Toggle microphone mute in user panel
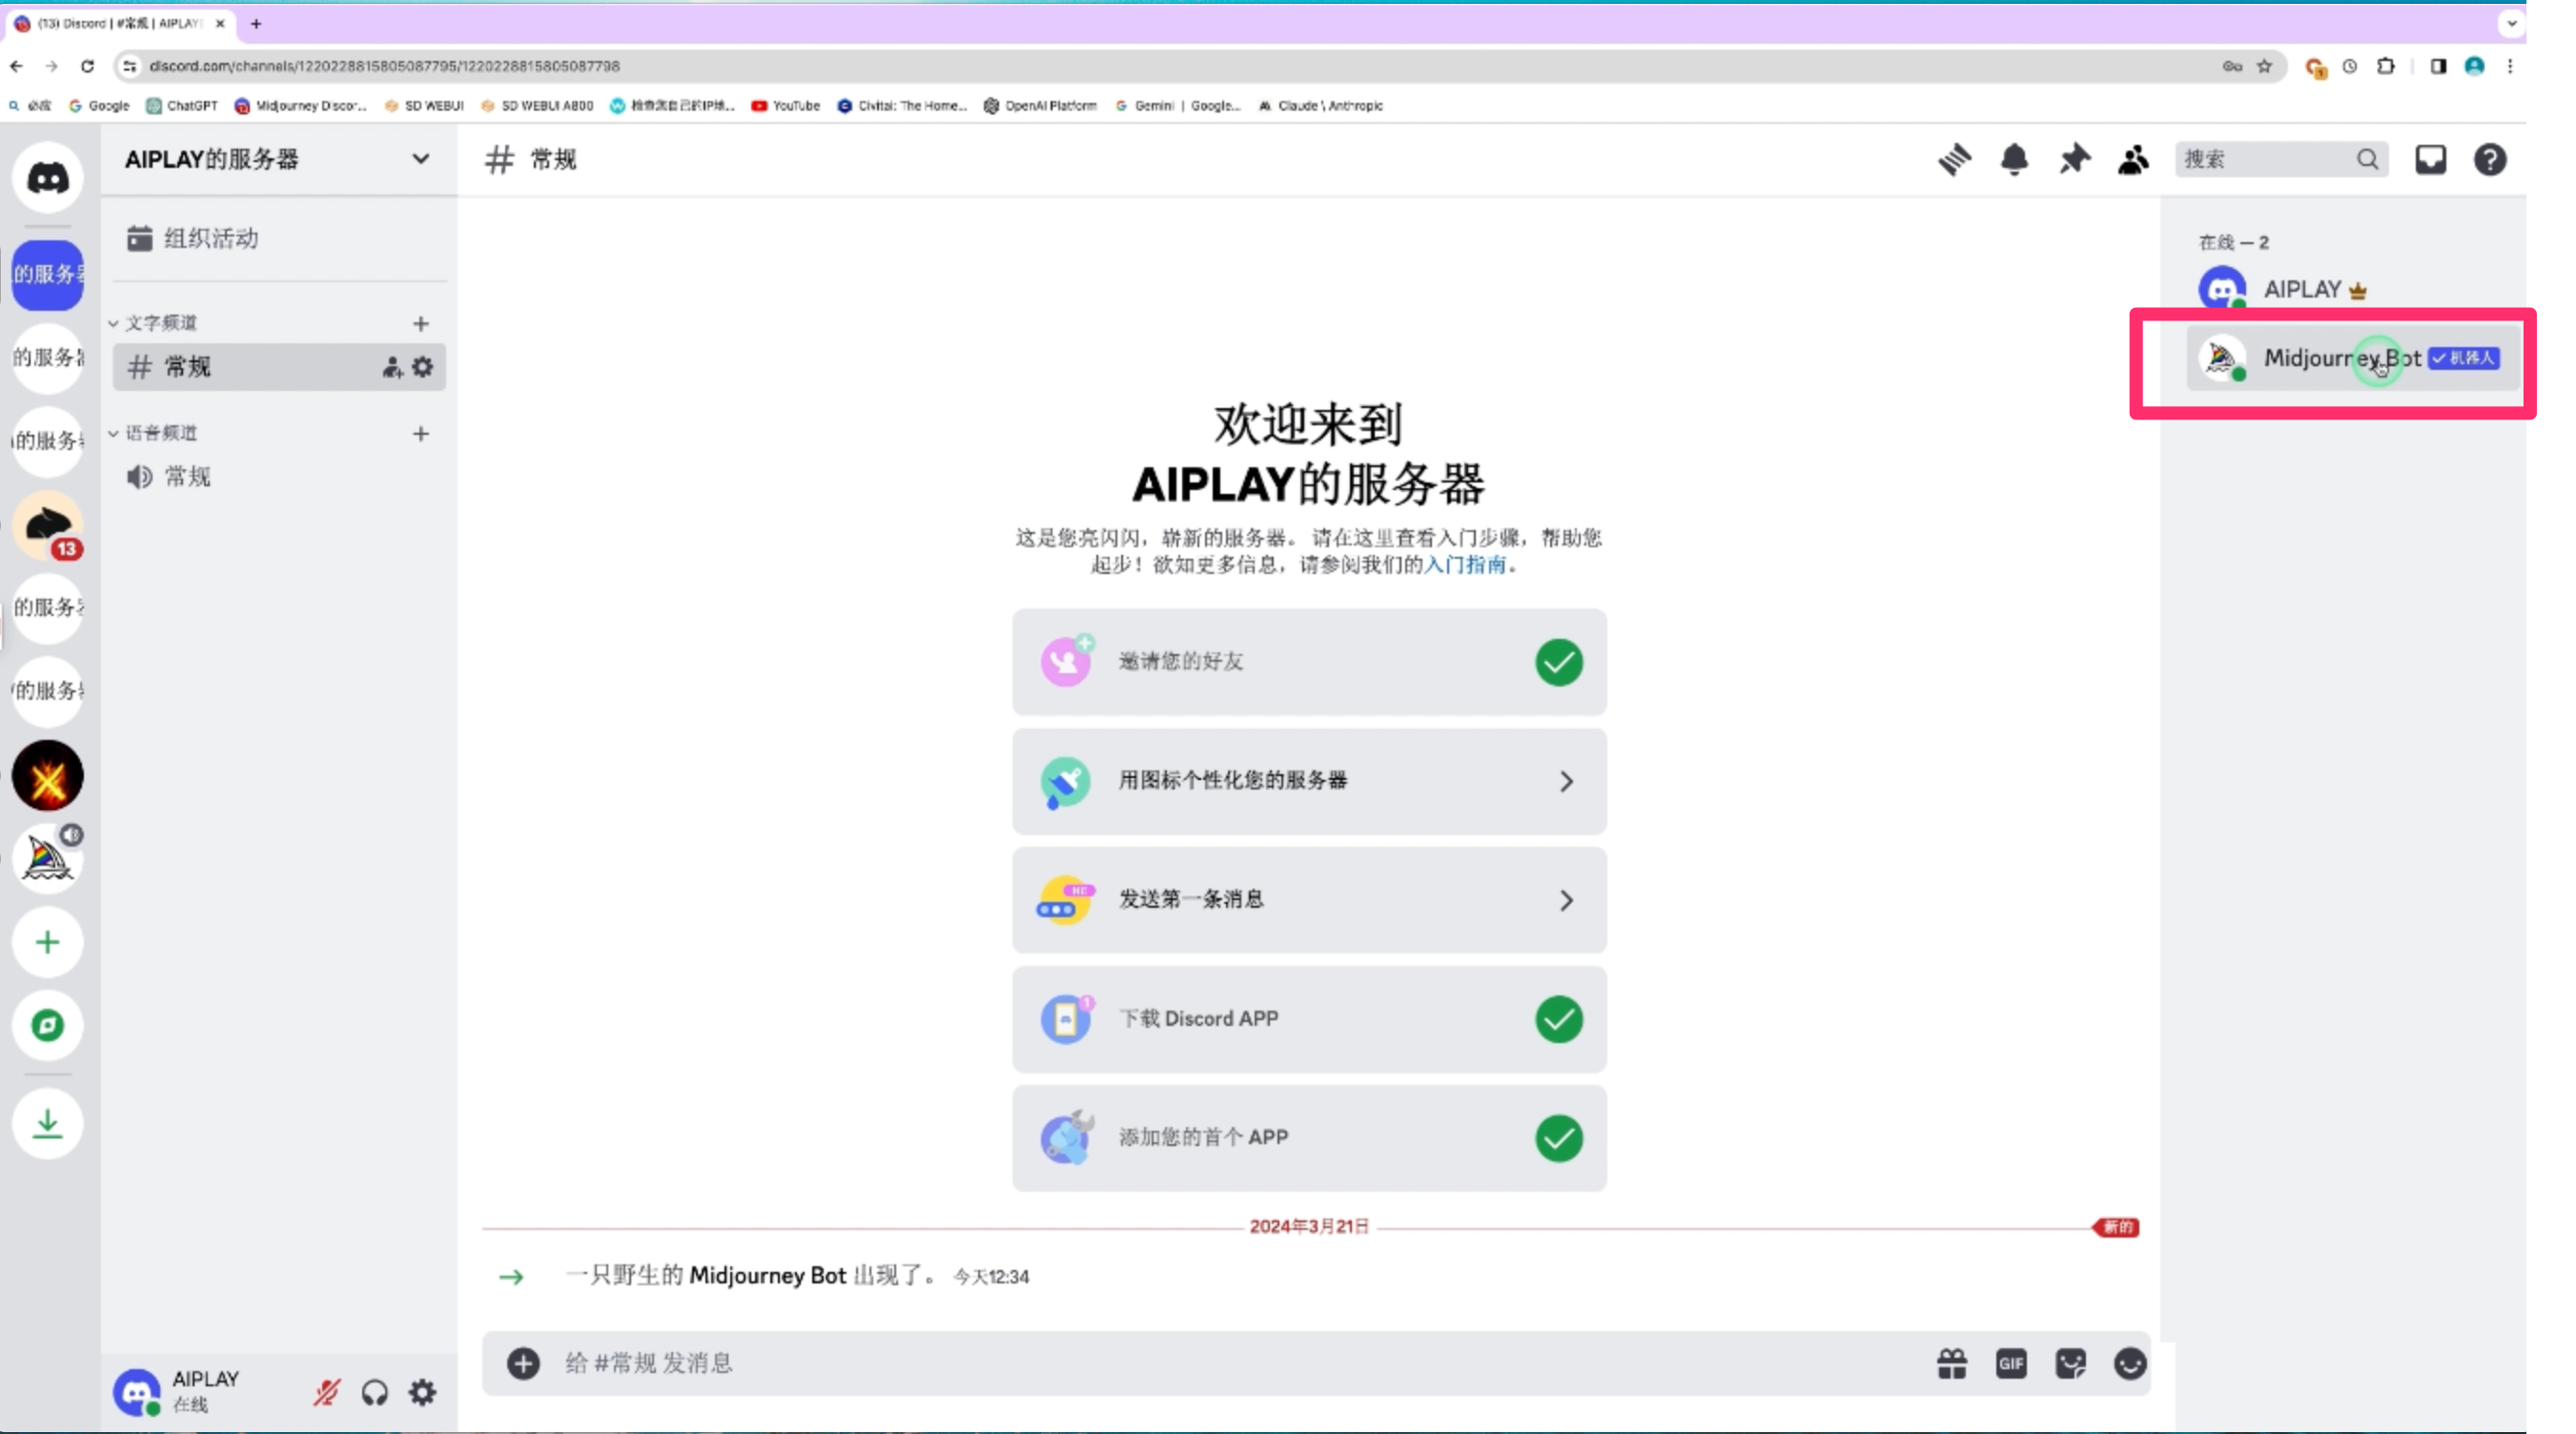Image resolution: width=2576 pixels, height=1434 pixels. pos(327,1392)
